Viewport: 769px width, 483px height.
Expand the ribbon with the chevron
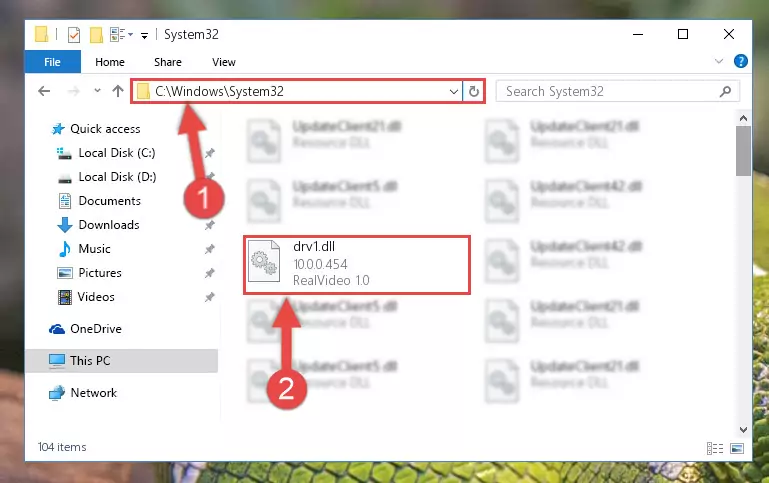718,61
